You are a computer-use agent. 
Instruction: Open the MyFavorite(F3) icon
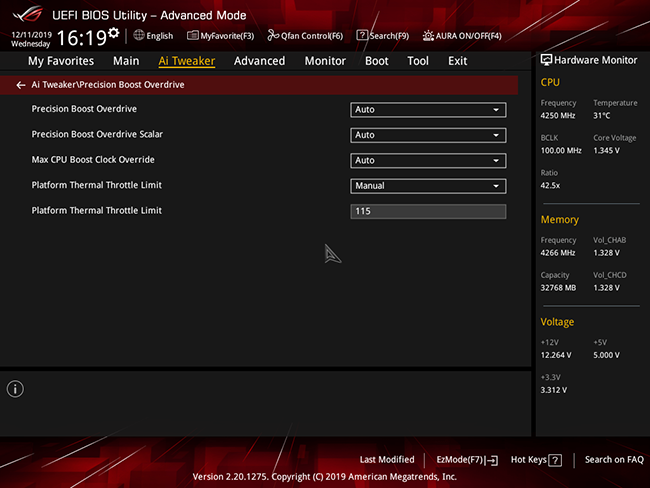[193, 36]
